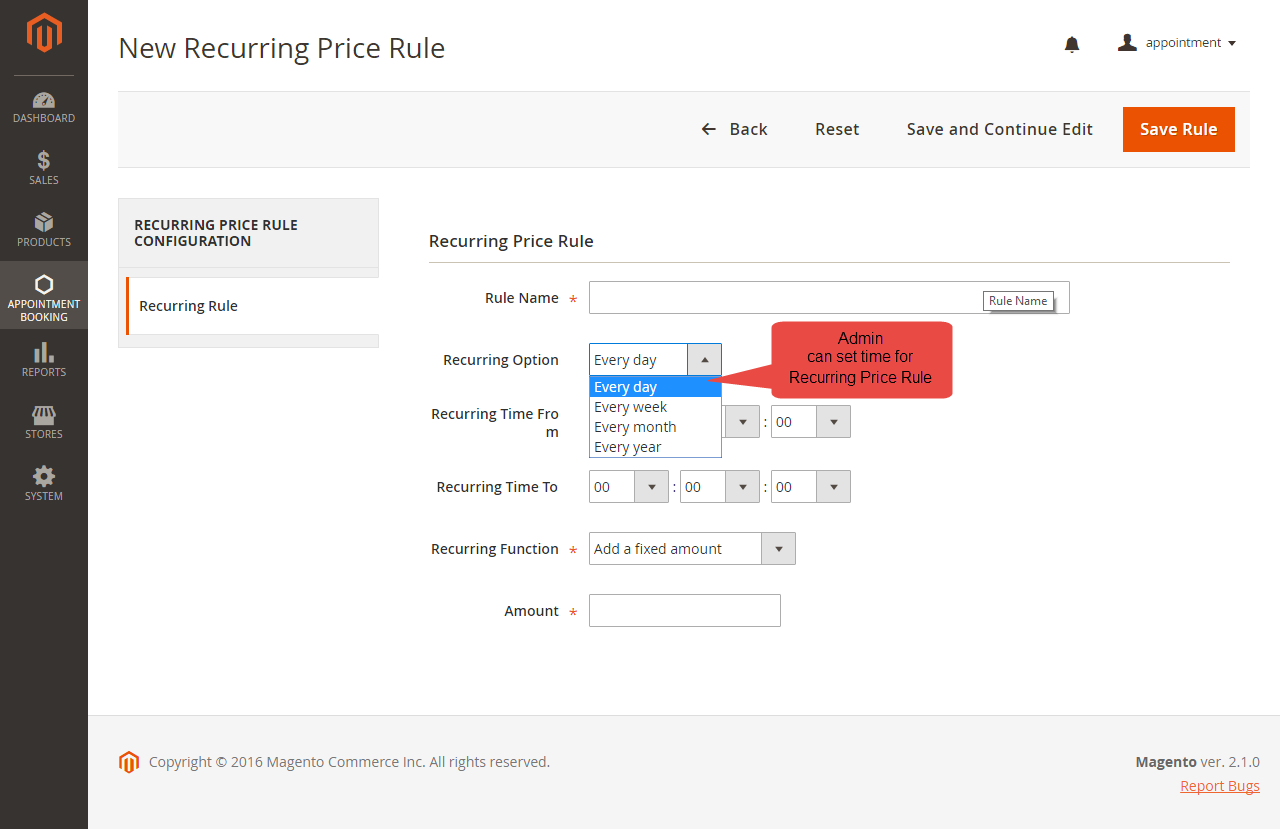The height and width of the screenshot is (829, 1280).
Task: Open the Appointment Booking sidebar icon
Action: coord(44,296)
